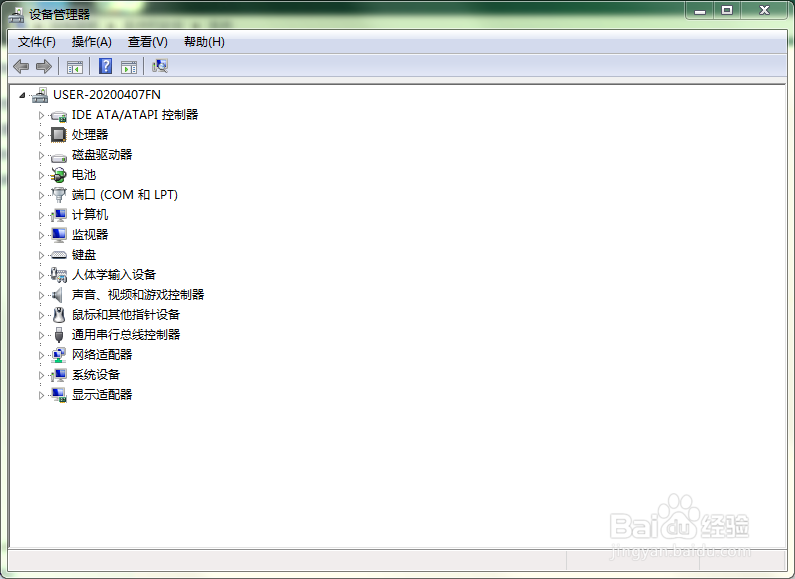Expand the 鼠标和其他指针设备 node
The image size is (795, 579).
41,315
